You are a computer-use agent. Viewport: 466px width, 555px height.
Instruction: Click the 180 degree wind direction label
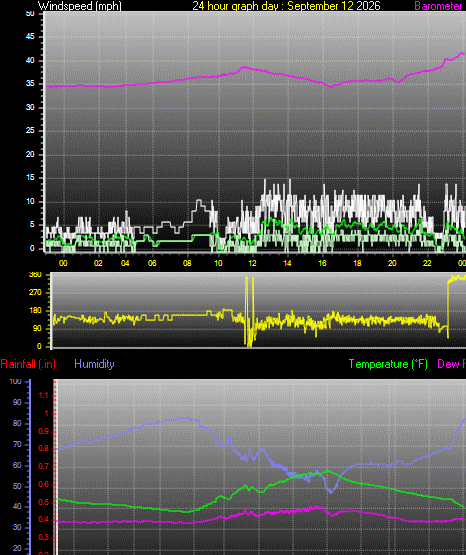click(35, 310)
